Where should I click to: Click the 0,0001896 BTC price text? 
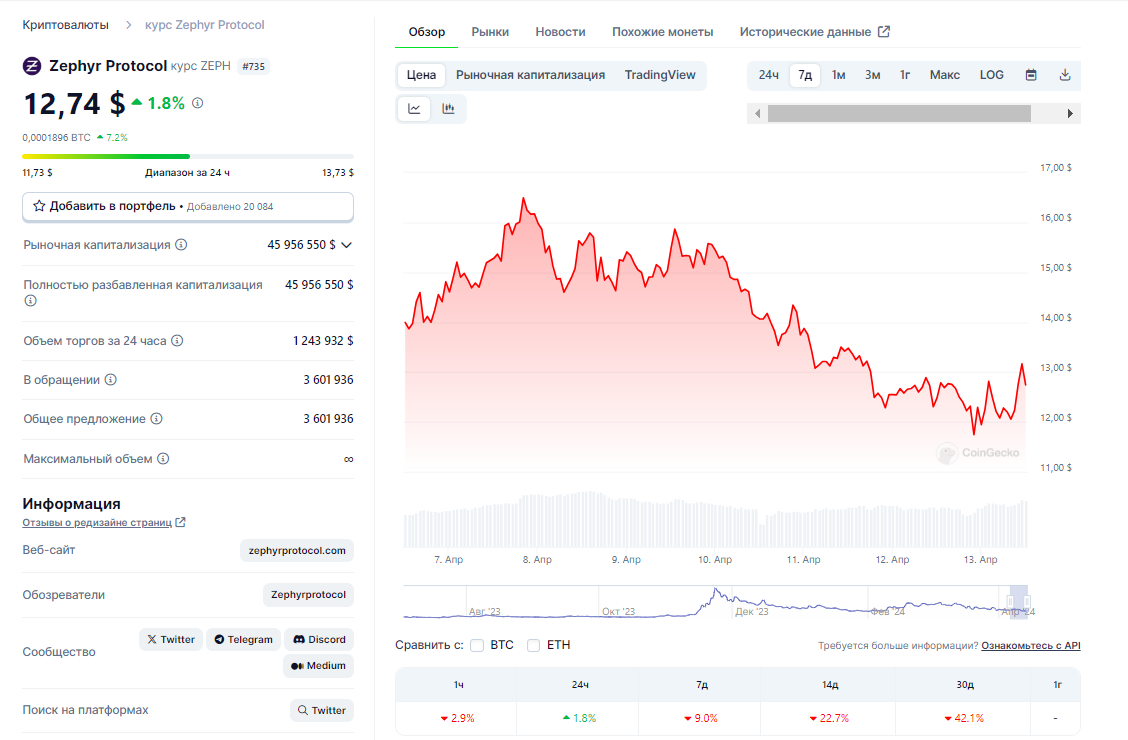point(57,137)
